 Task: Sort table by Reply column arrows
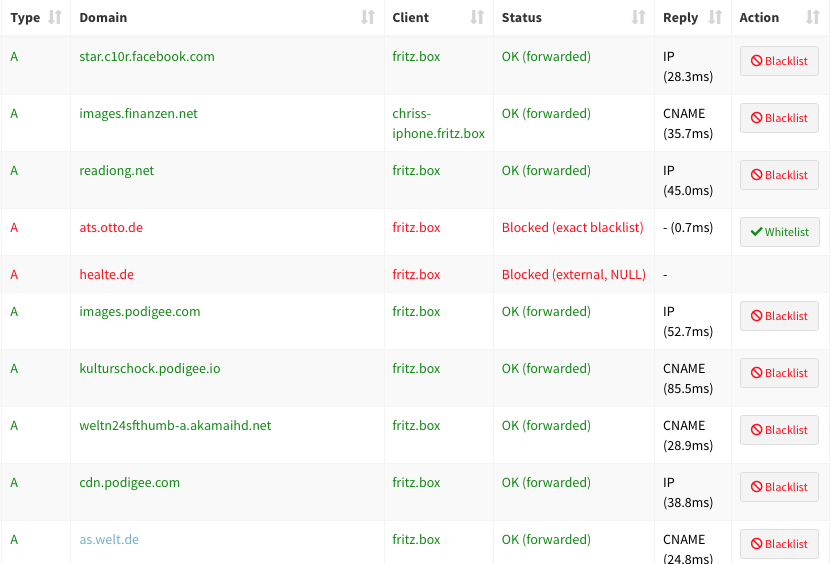[x=715, y=18]
